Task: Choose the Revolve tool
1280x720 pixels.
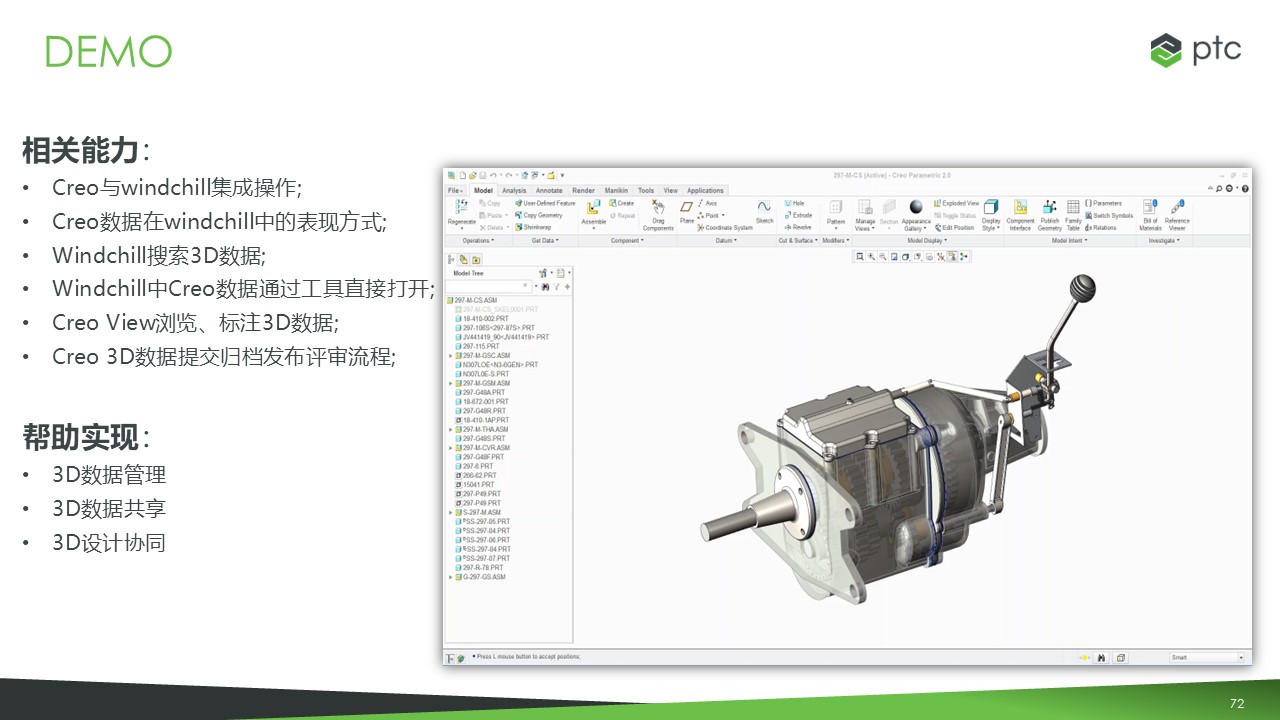Action: (x=799, y=227)
